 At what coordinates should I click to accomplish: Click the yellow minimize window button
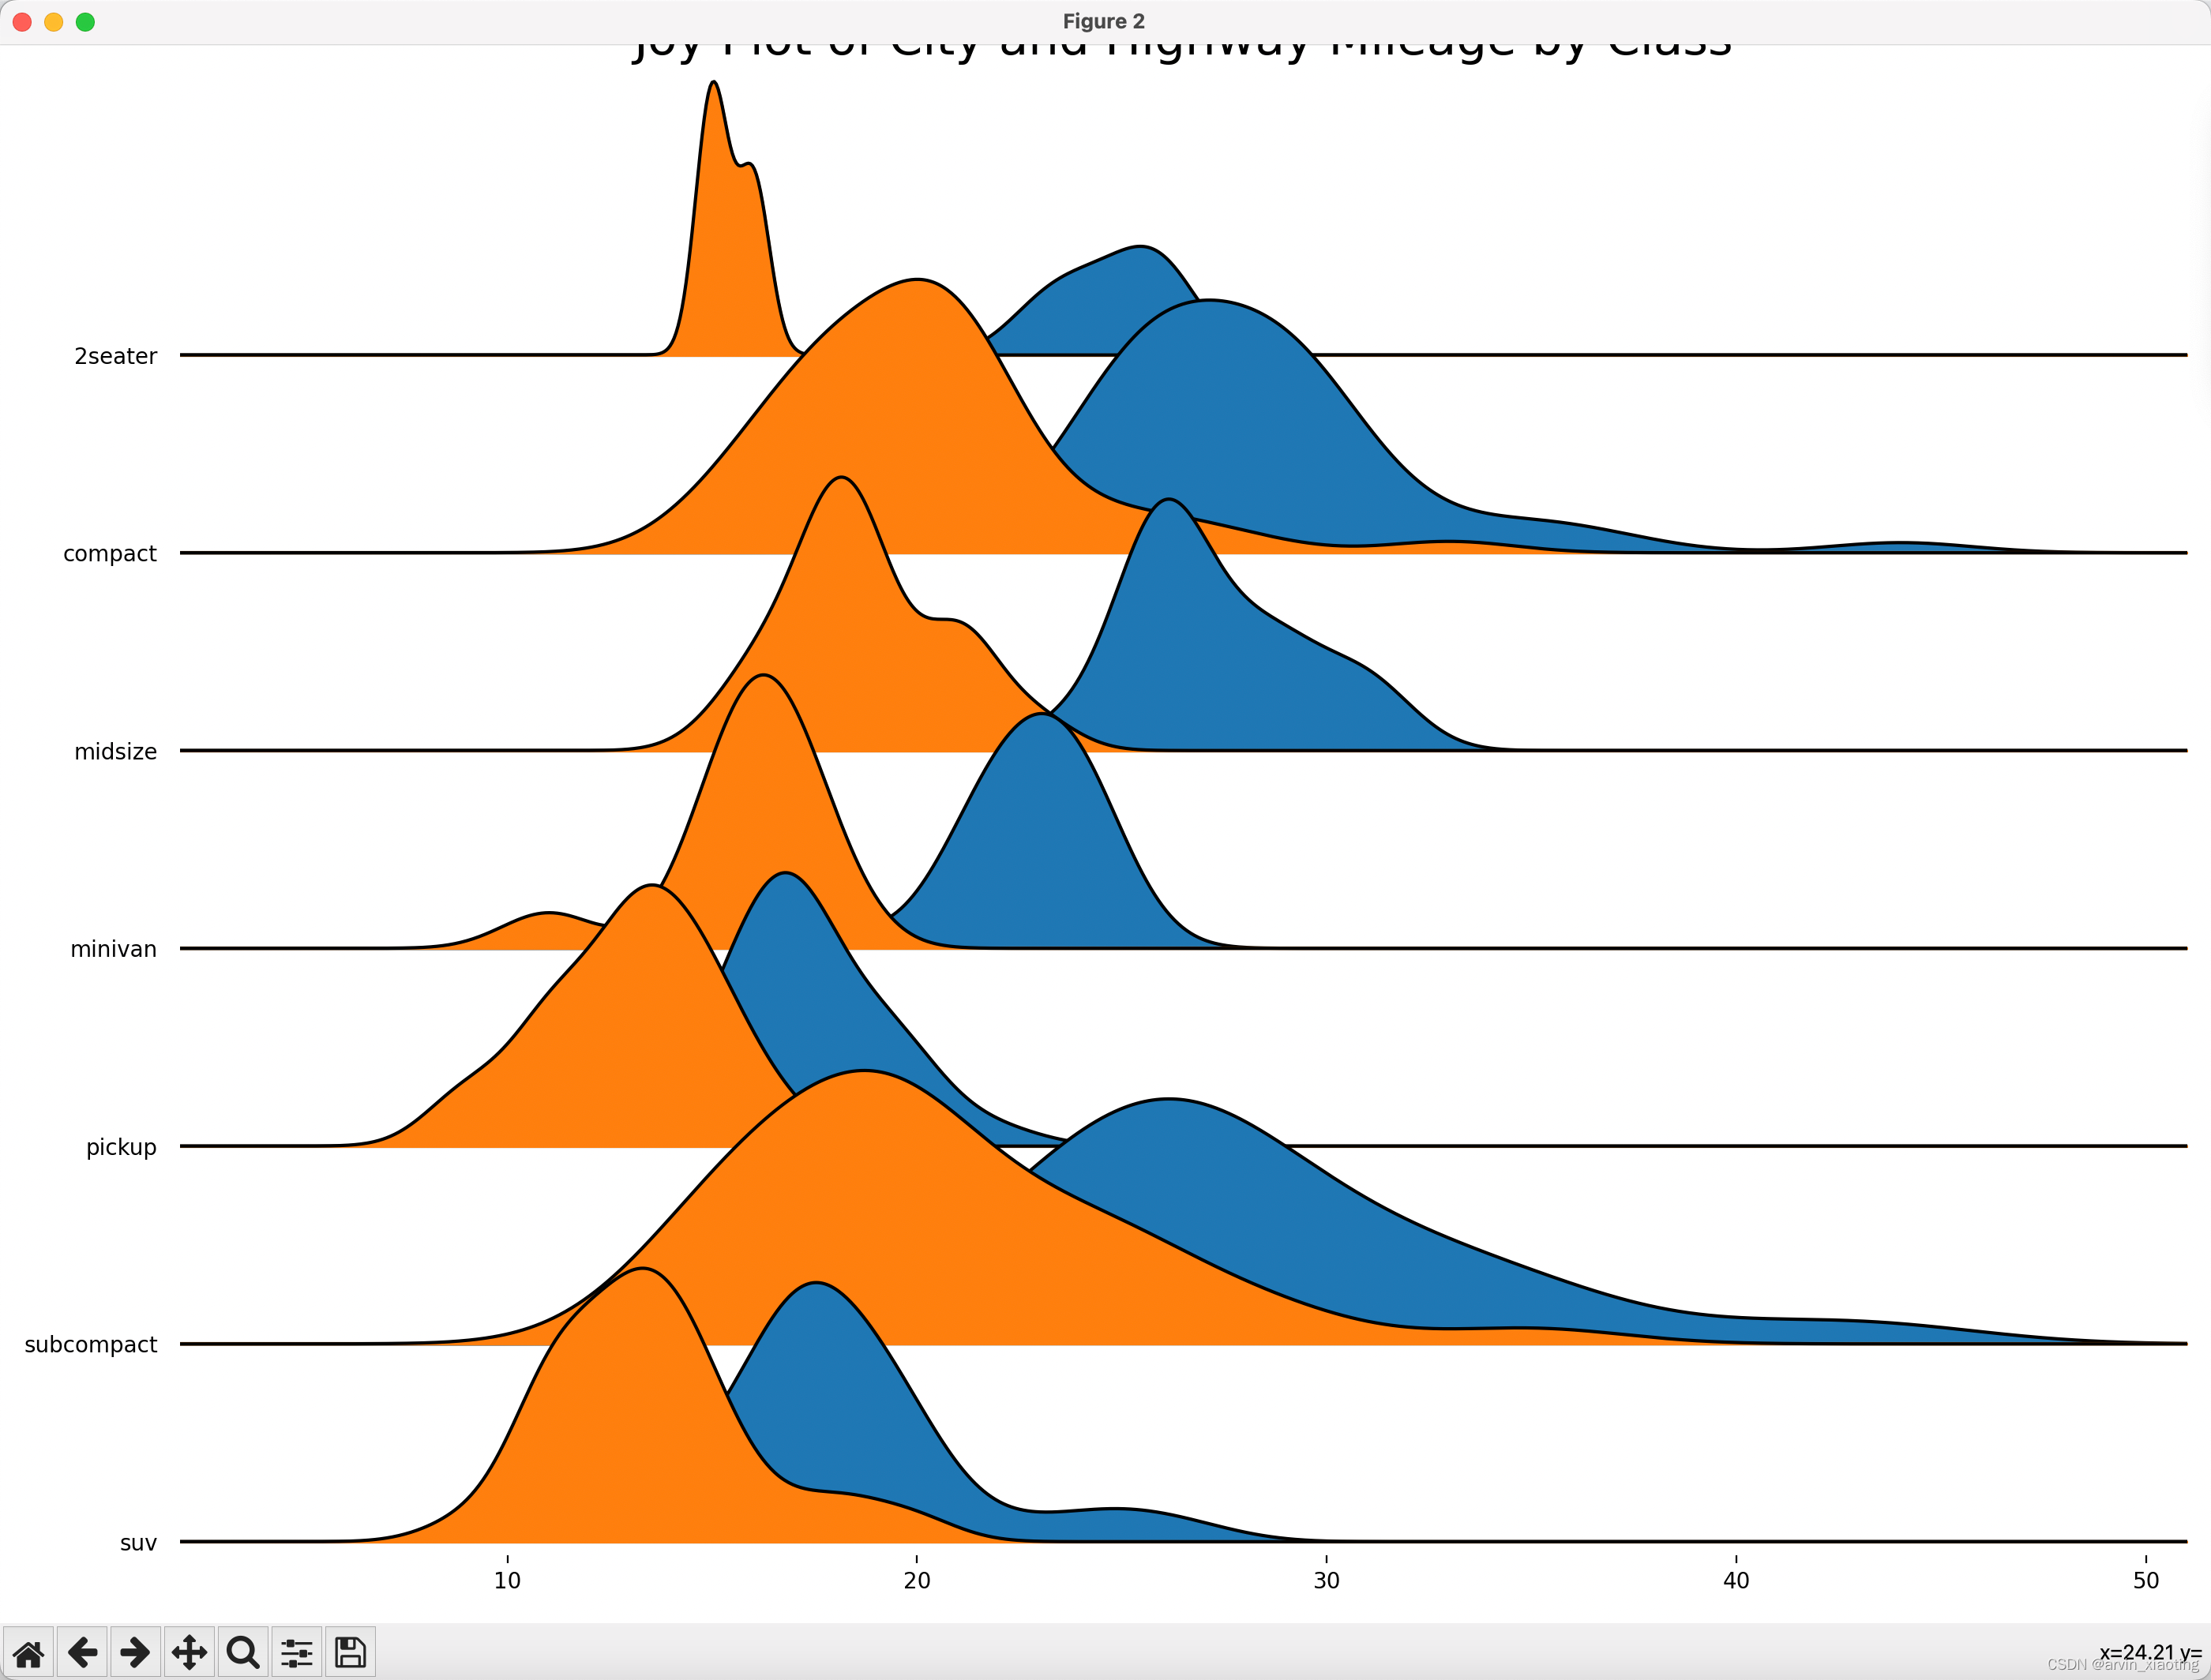54,22
